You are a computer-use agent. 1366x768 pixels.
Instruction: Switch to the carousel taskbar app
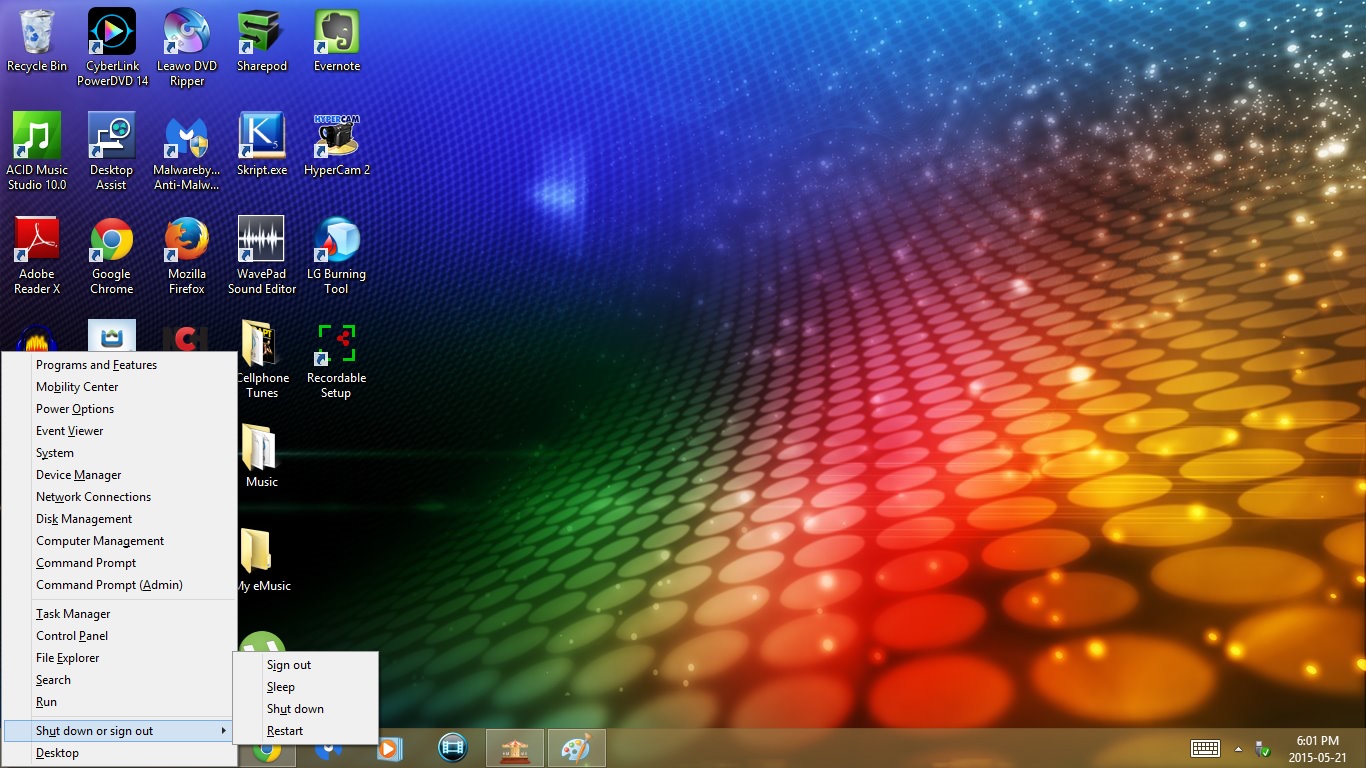tap(515, 749)
